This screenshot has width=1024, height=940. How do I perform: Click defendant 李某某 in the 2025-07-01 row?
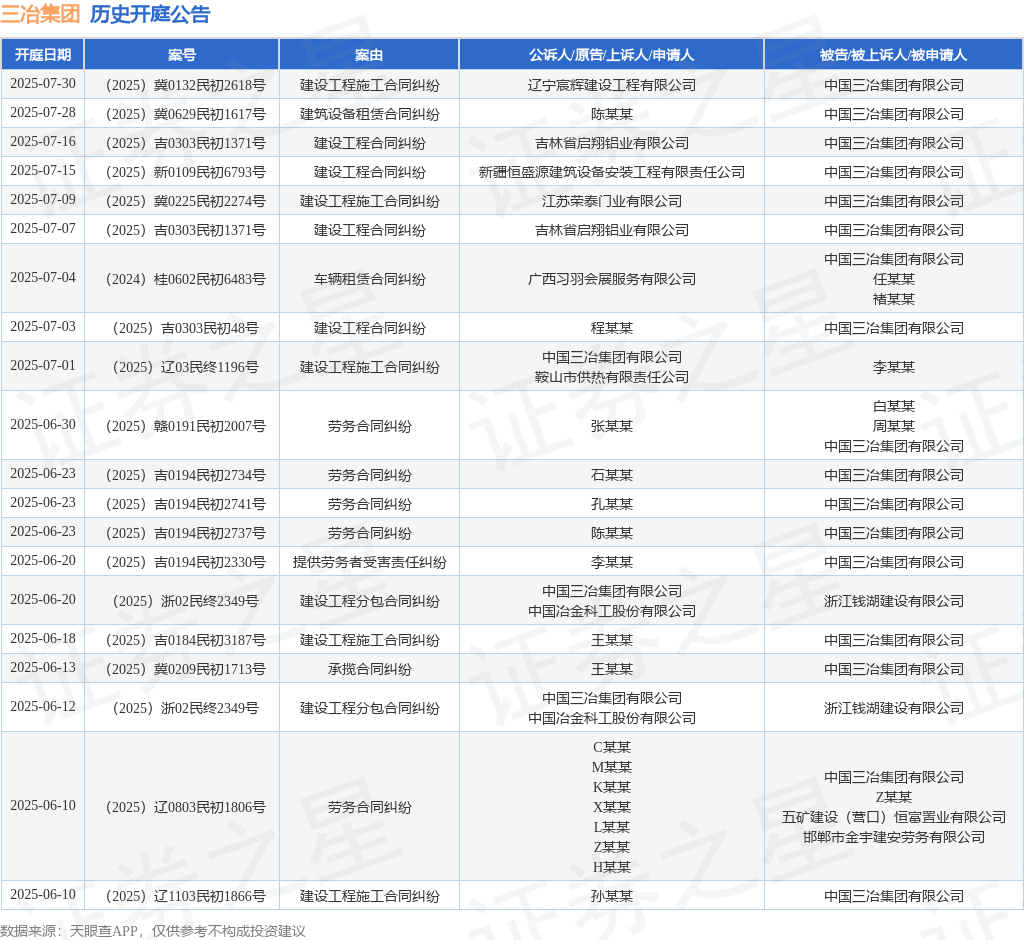[894, 367]
